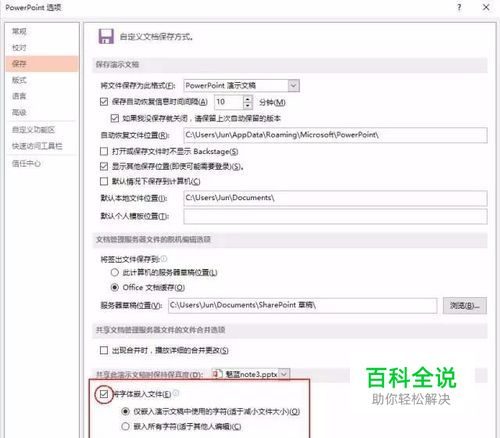Click info icon beside 将字体嵌入文件

176,393
